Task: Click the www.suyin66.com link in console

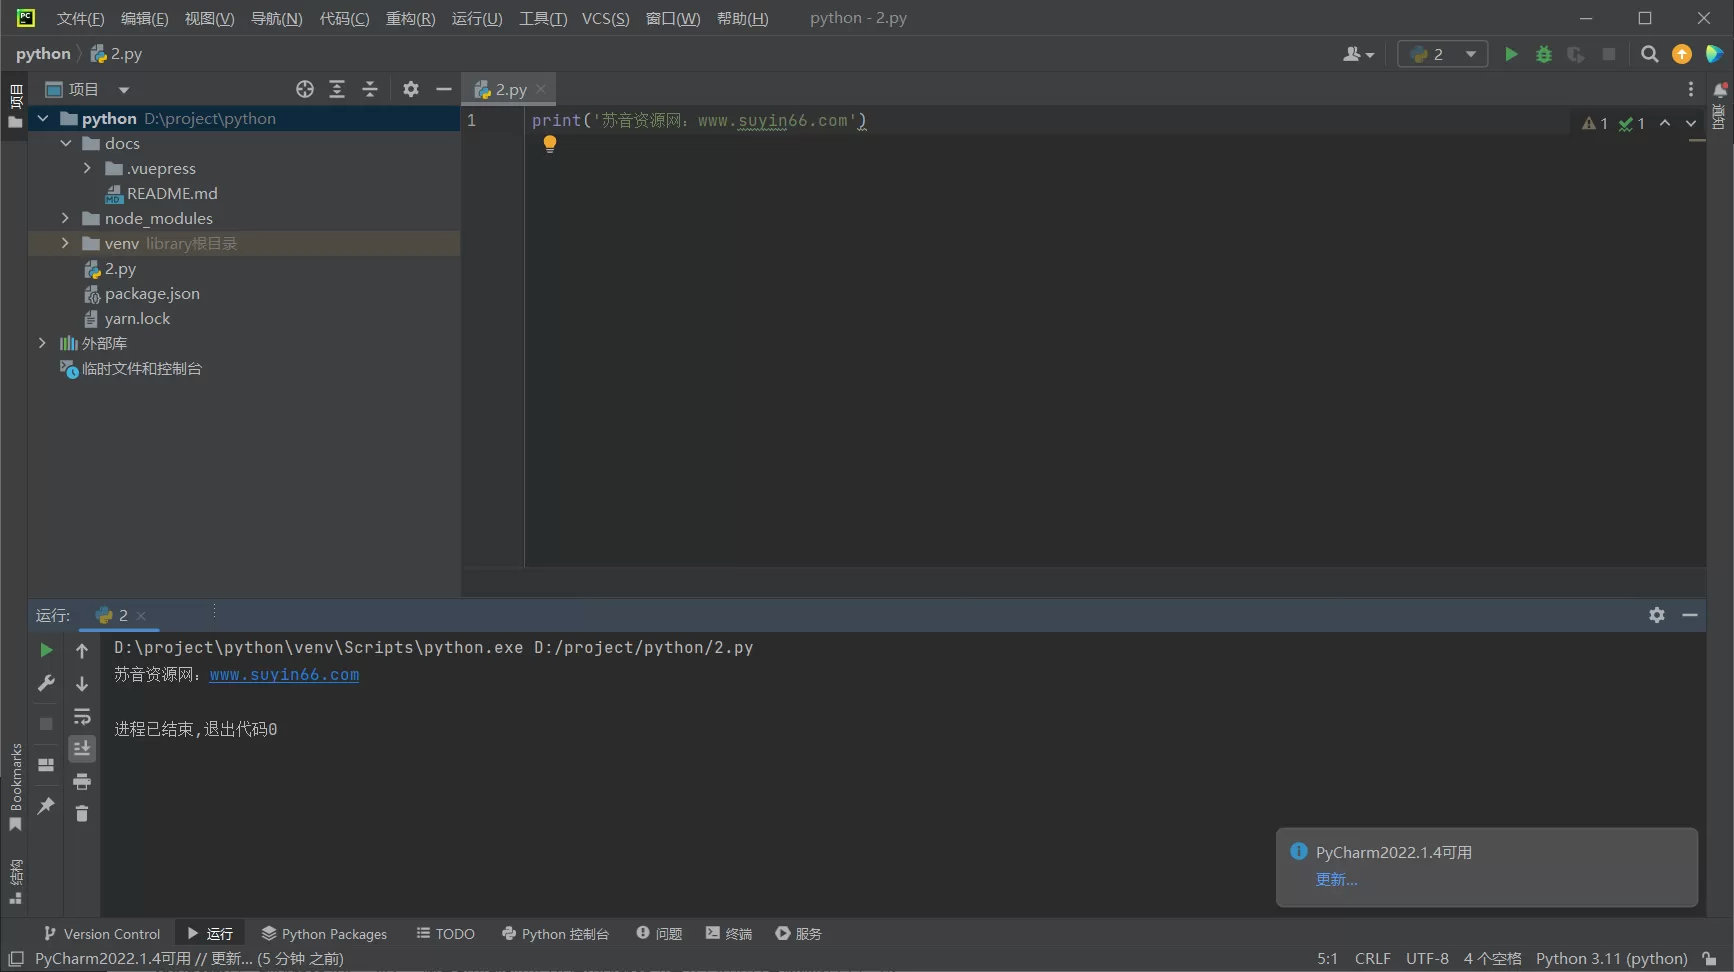Action: (283, 674)
